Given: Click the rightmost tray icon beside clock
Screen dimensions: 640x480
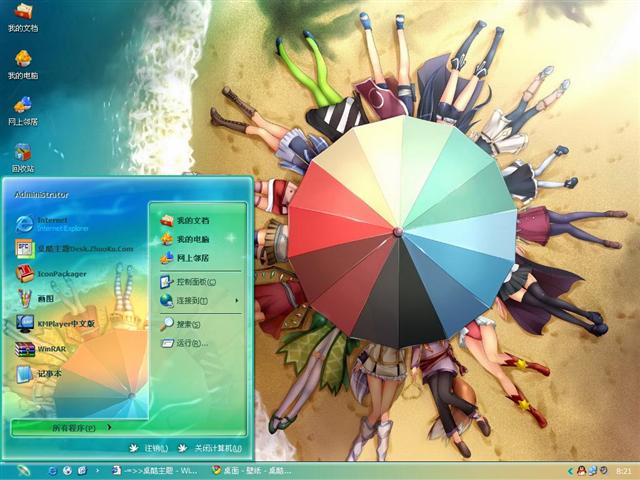Looking at the screenshot, I should coord(603,471).
